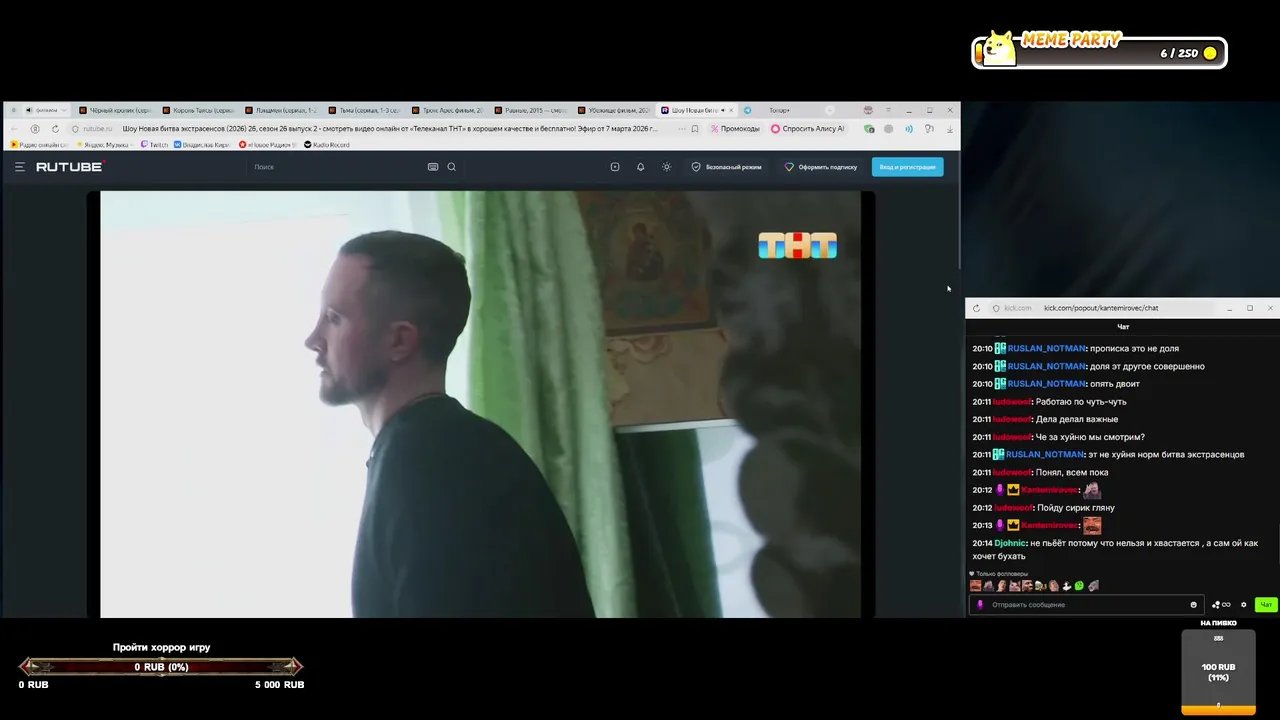The image size is (1280, 720).
Task: Select the beer mug emote
Action: [1040, 586]
